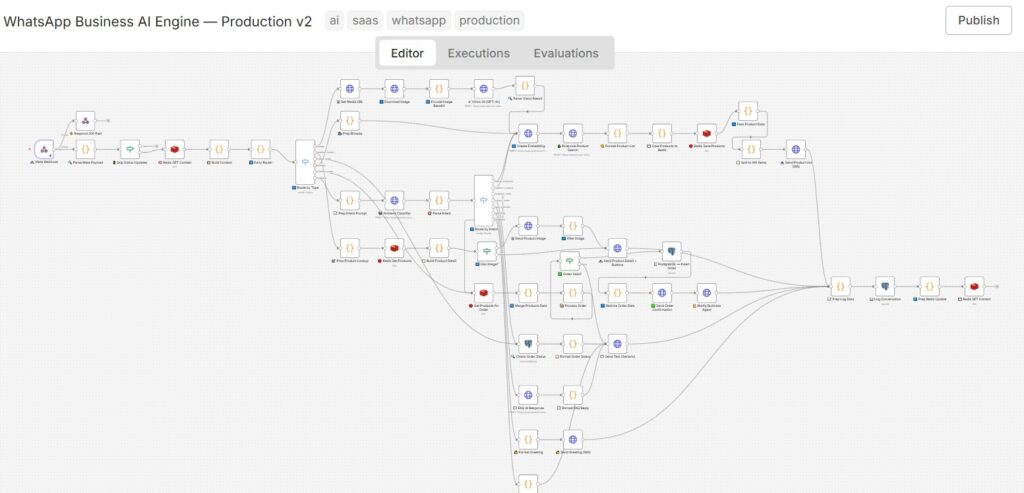Image resolution: width=1024 pixels, height=493 pixels.
Task: Click the 'whatsapp' workflow tag
Action: click(419, 20)
